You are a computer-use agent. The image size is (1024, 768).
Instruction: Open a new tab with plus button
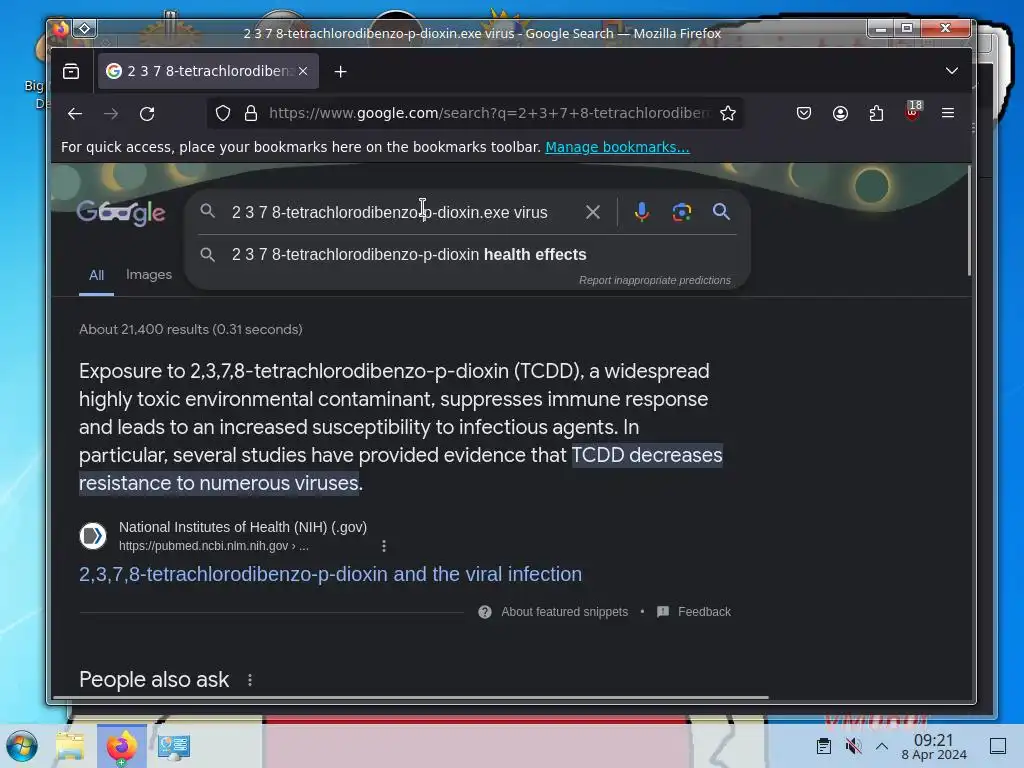340,71
